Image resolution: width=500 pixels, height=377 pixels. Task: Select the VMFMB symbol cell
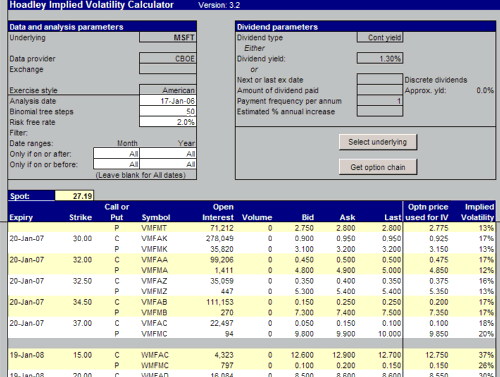click(154, 312)
